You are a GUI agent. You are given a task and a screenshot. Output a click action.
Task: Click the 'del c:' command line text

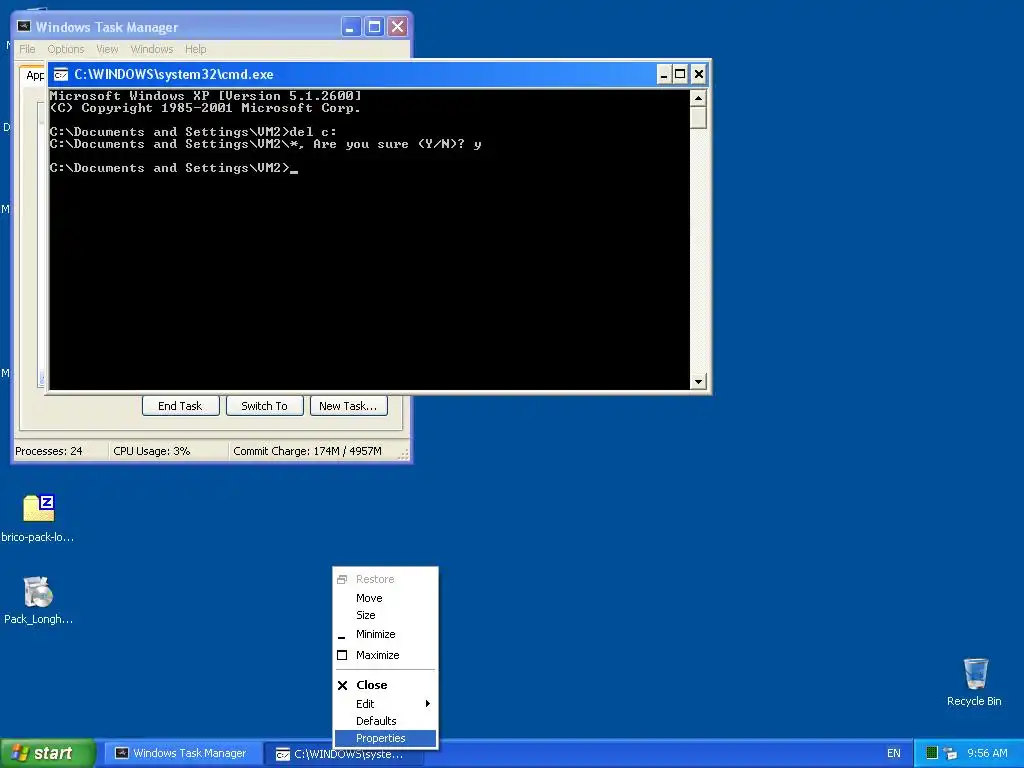(313, 132)
